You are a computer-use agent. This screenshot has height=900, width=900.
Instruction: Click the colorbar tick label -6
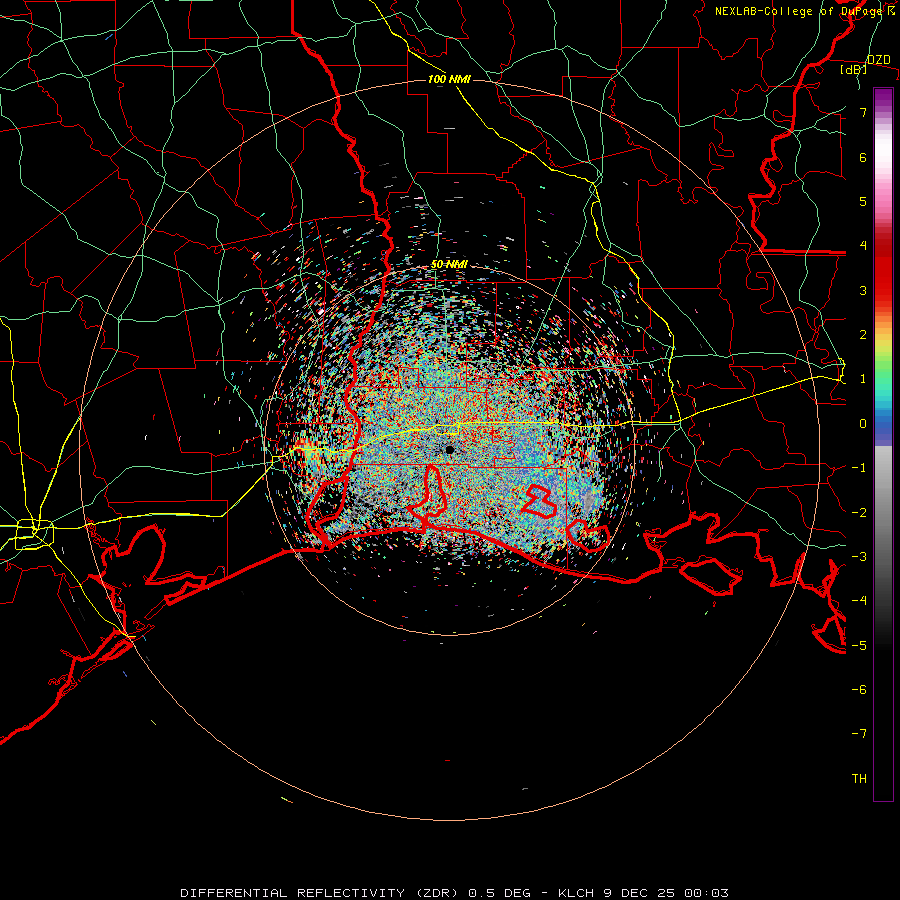[x=859, y=690]
